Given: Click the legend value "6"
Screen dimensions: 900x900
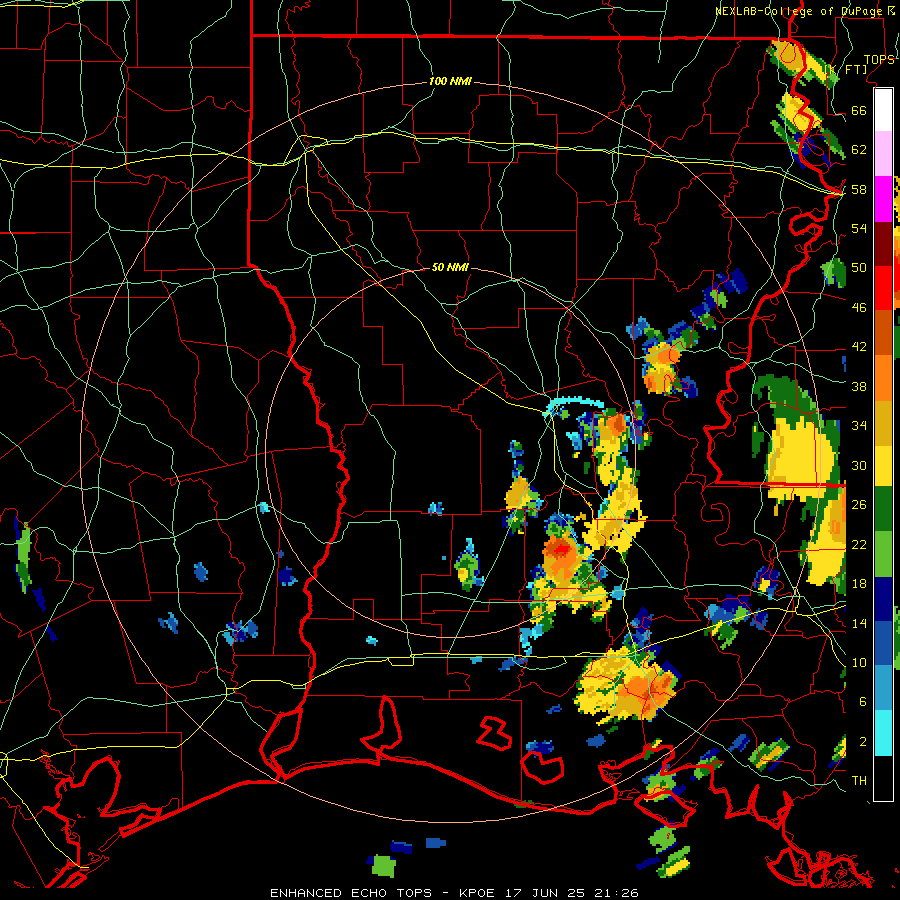Looking at the screenshot, I should (863, 702).
